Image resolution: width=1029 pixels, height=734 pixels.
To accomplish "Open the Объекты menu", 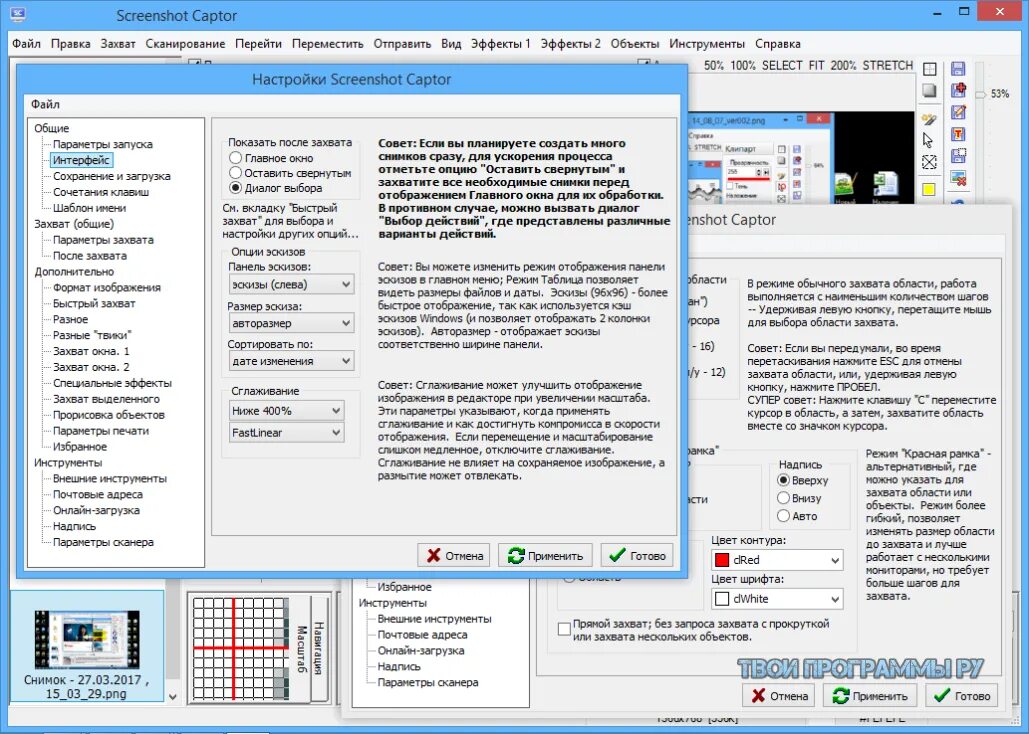I will tap(635, 44).
